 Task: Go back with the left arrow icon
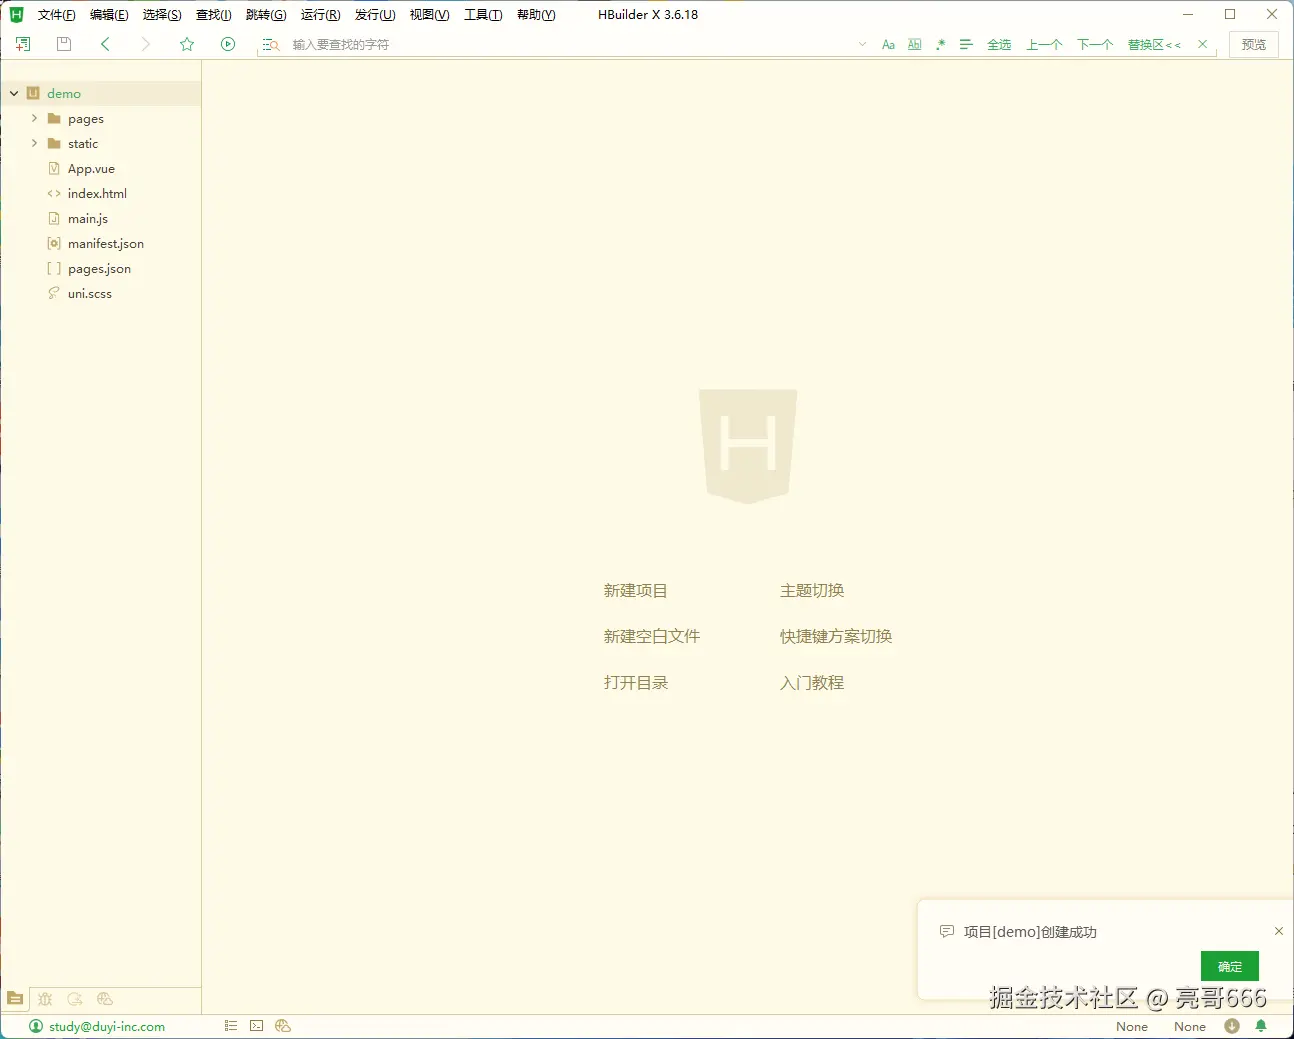(105, 44)
